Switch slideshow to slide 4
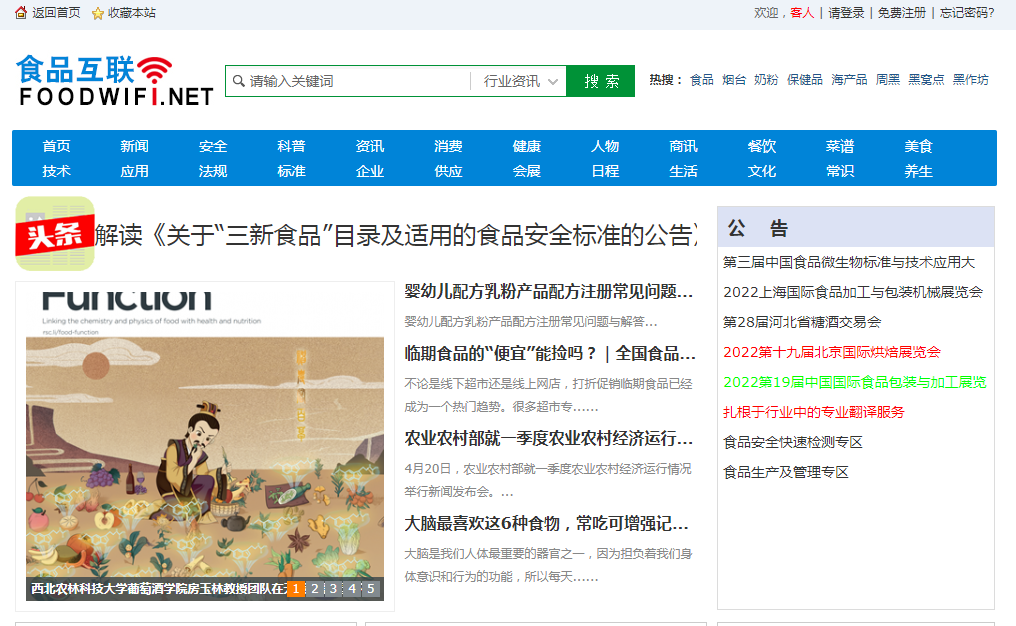The width and height of the screenshot is (1016, 626). pos(352,588)
